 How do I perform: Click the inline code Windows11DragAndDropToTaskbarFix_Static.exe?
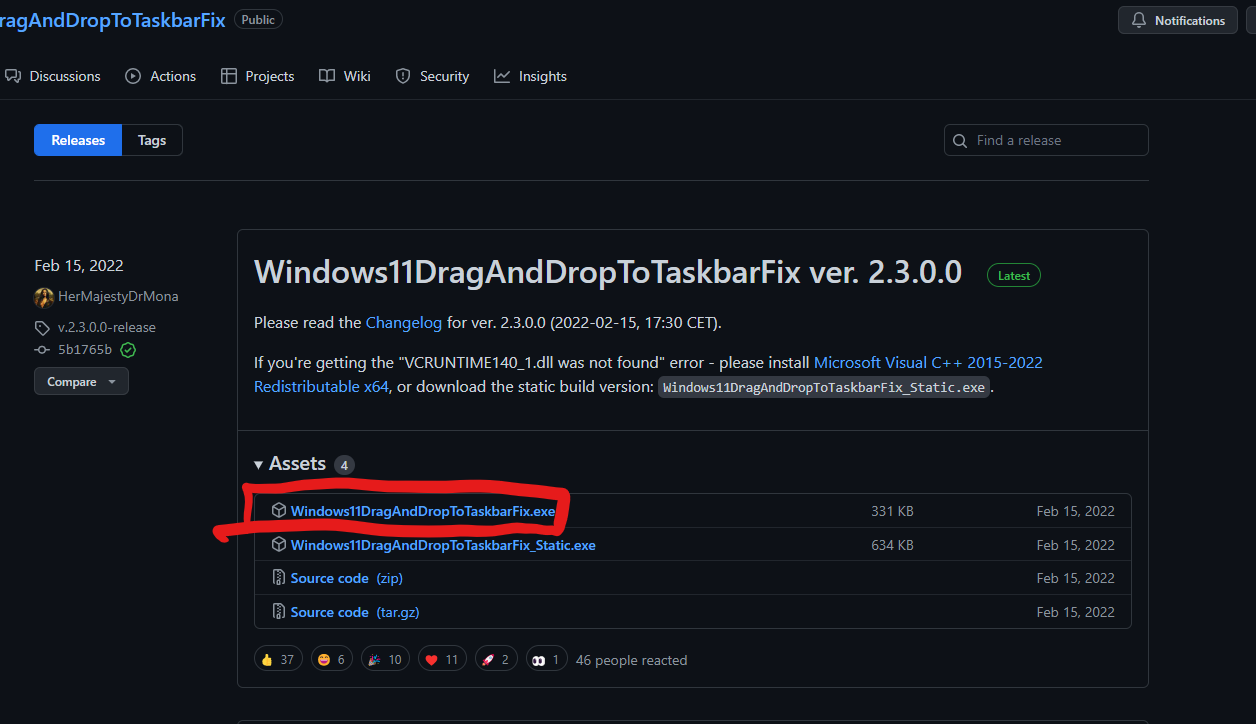824,388
